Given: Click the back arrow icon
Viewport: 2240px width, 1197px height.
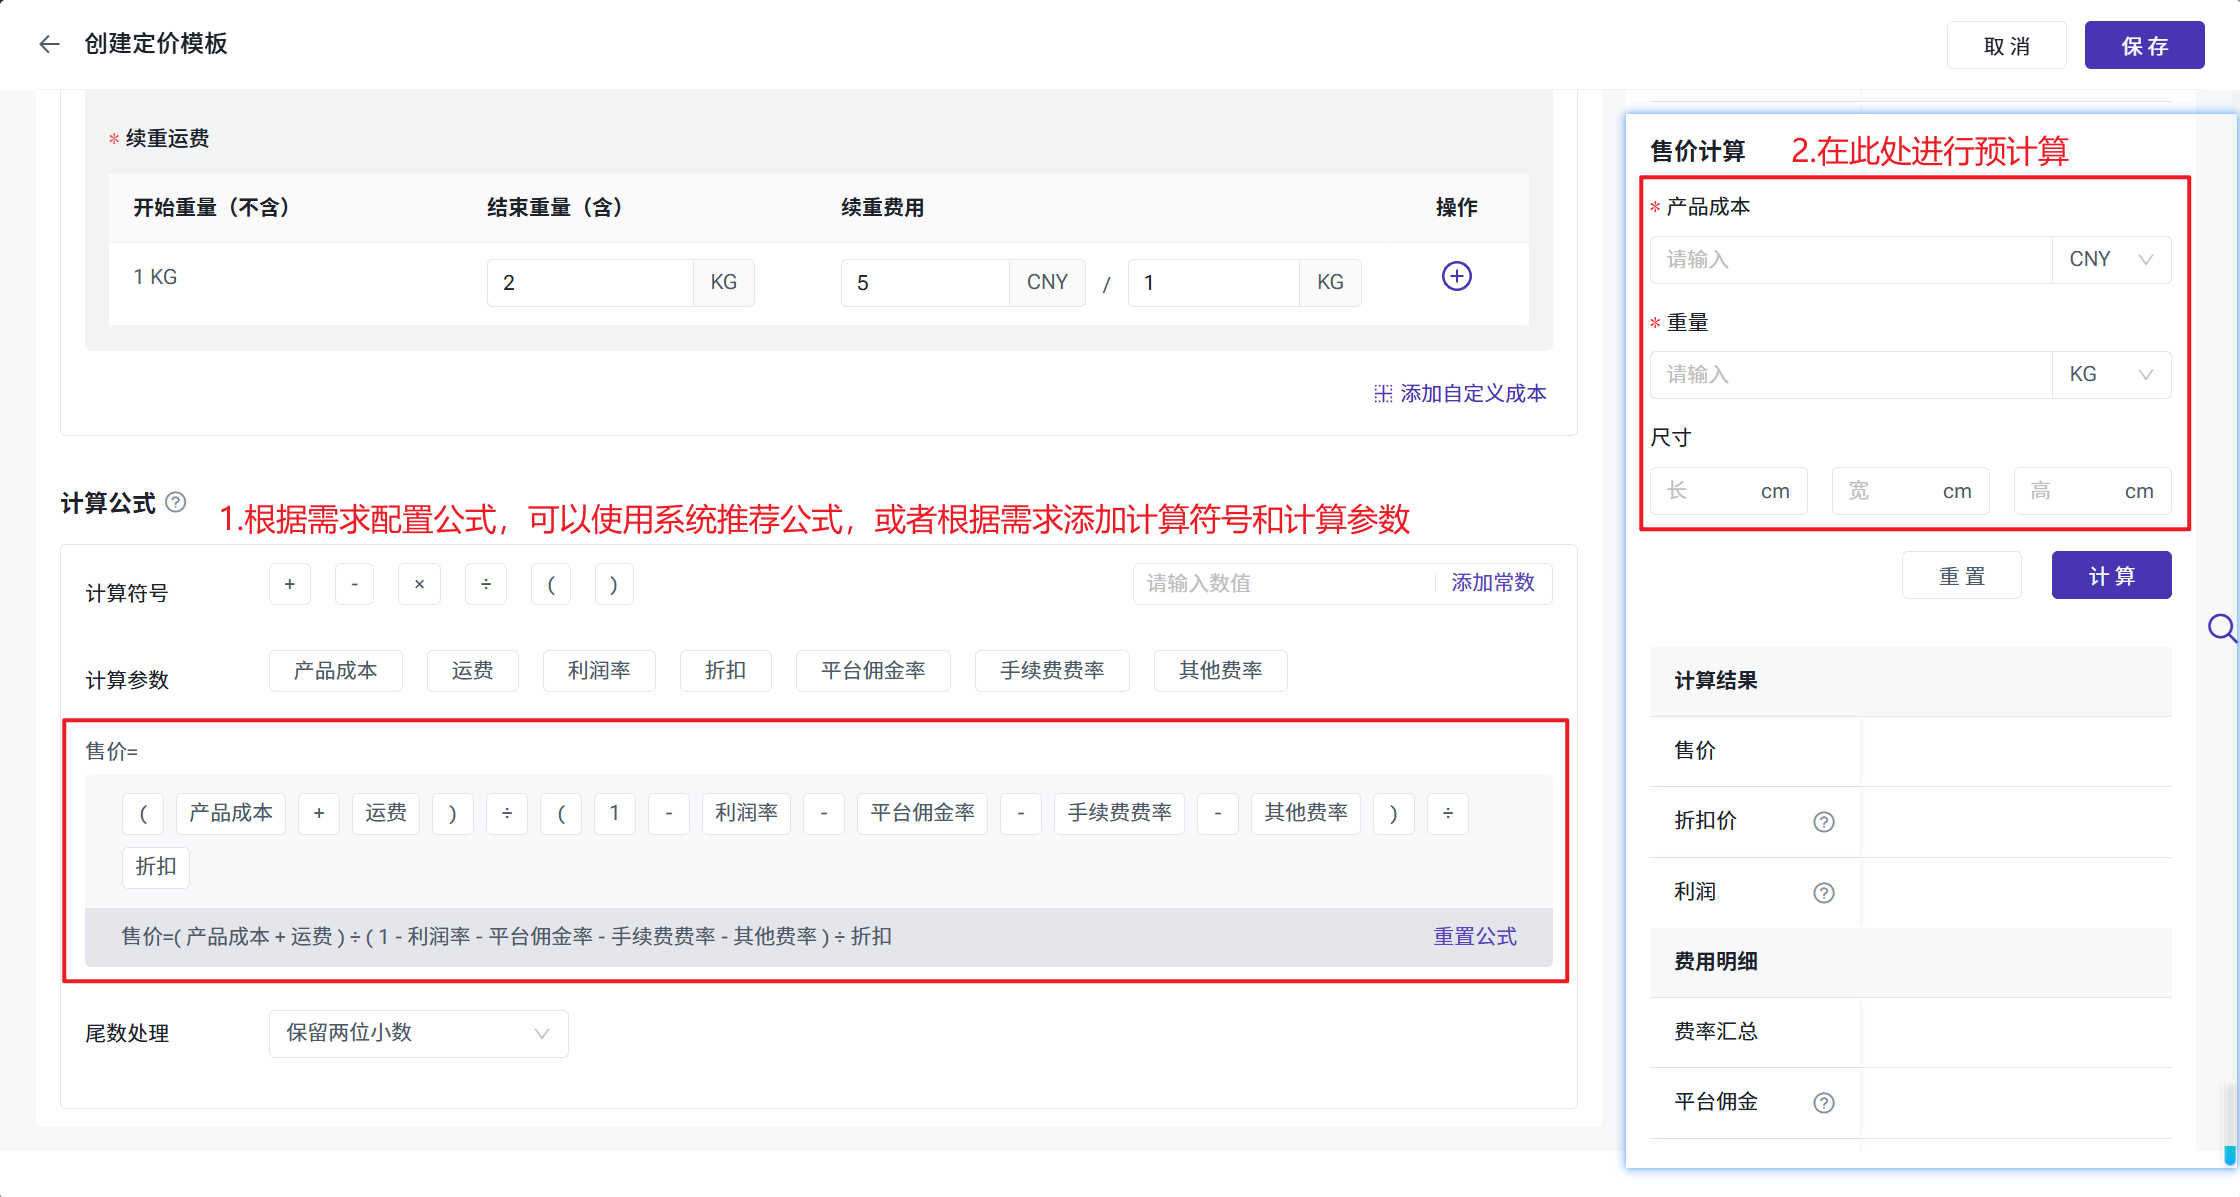Looking at the screenshot, I should [49, 44].
